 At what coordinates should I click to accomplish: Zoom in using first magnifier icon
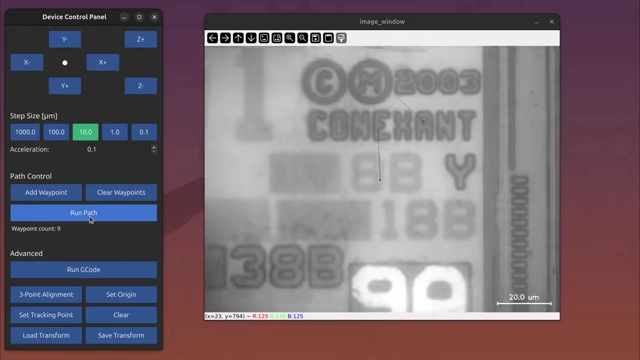point(290,38)
